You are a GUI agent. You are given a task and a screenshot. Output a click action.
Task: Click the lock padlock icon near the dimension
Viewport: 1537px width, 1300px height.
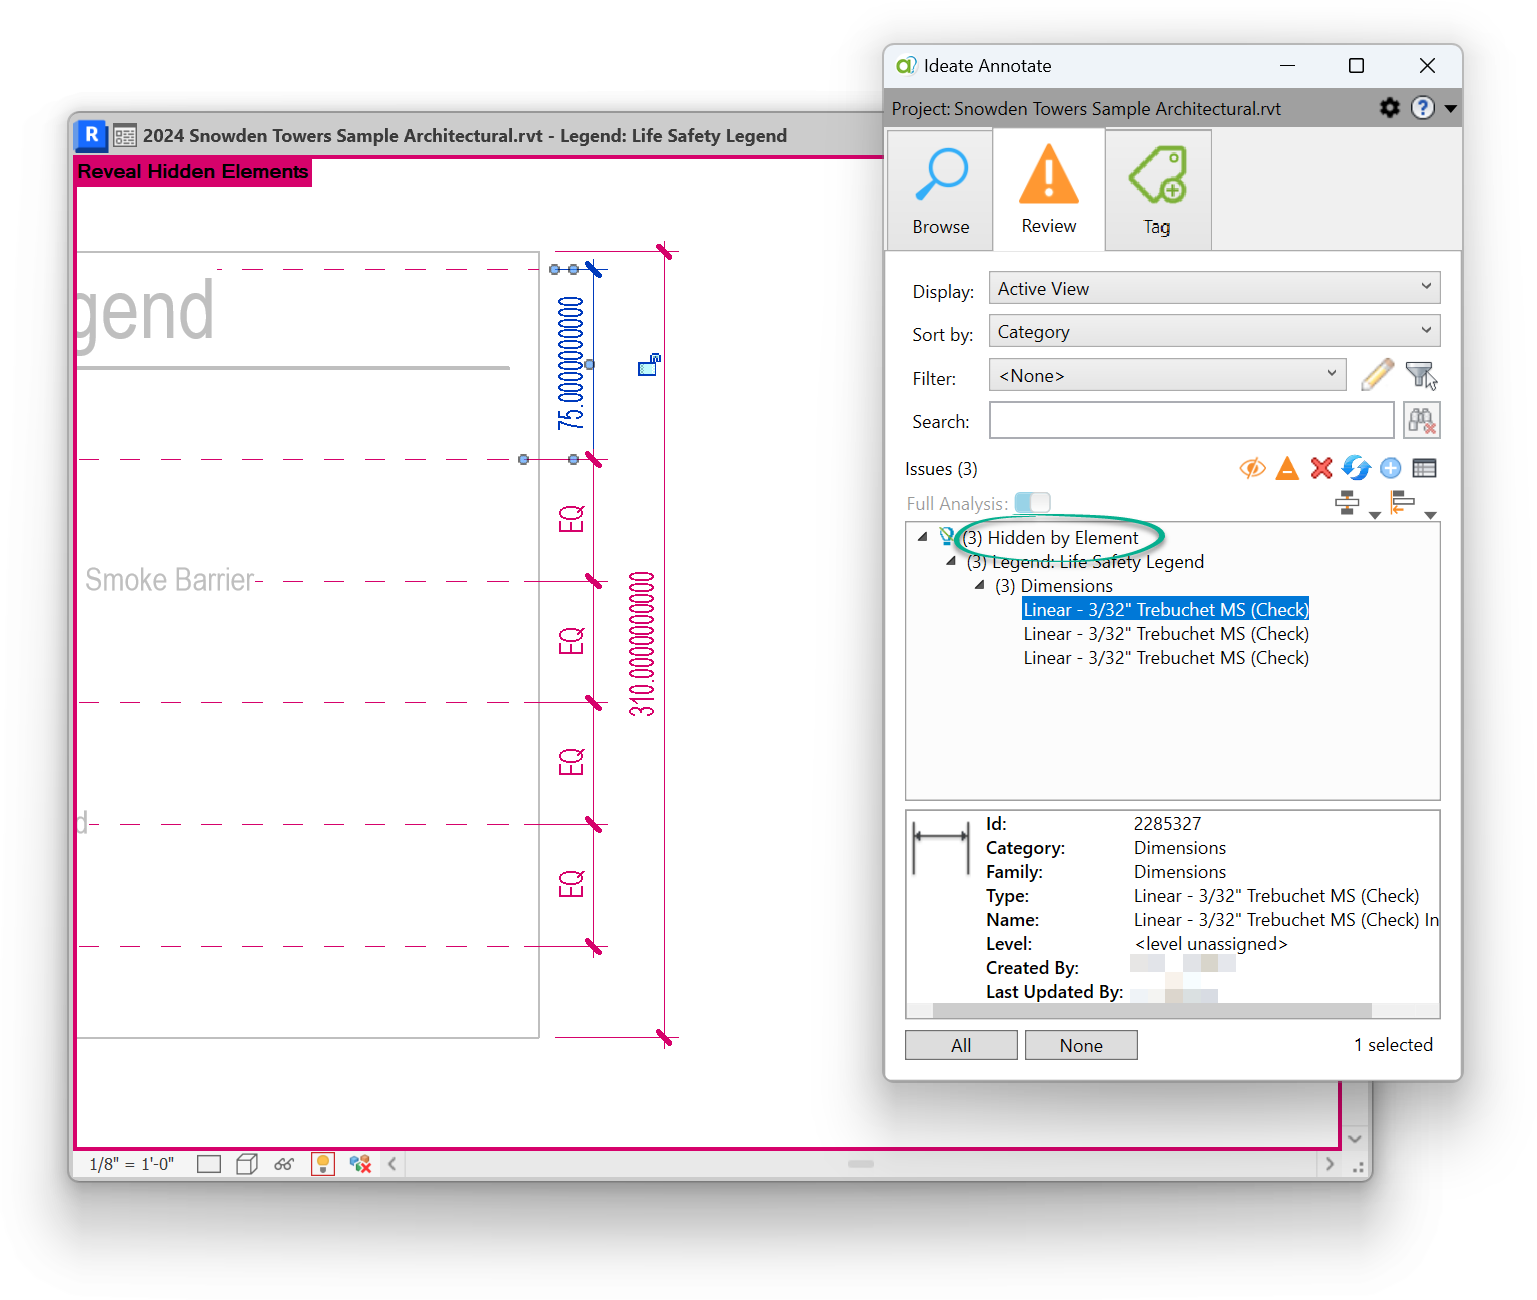click(x=649, y=365)
